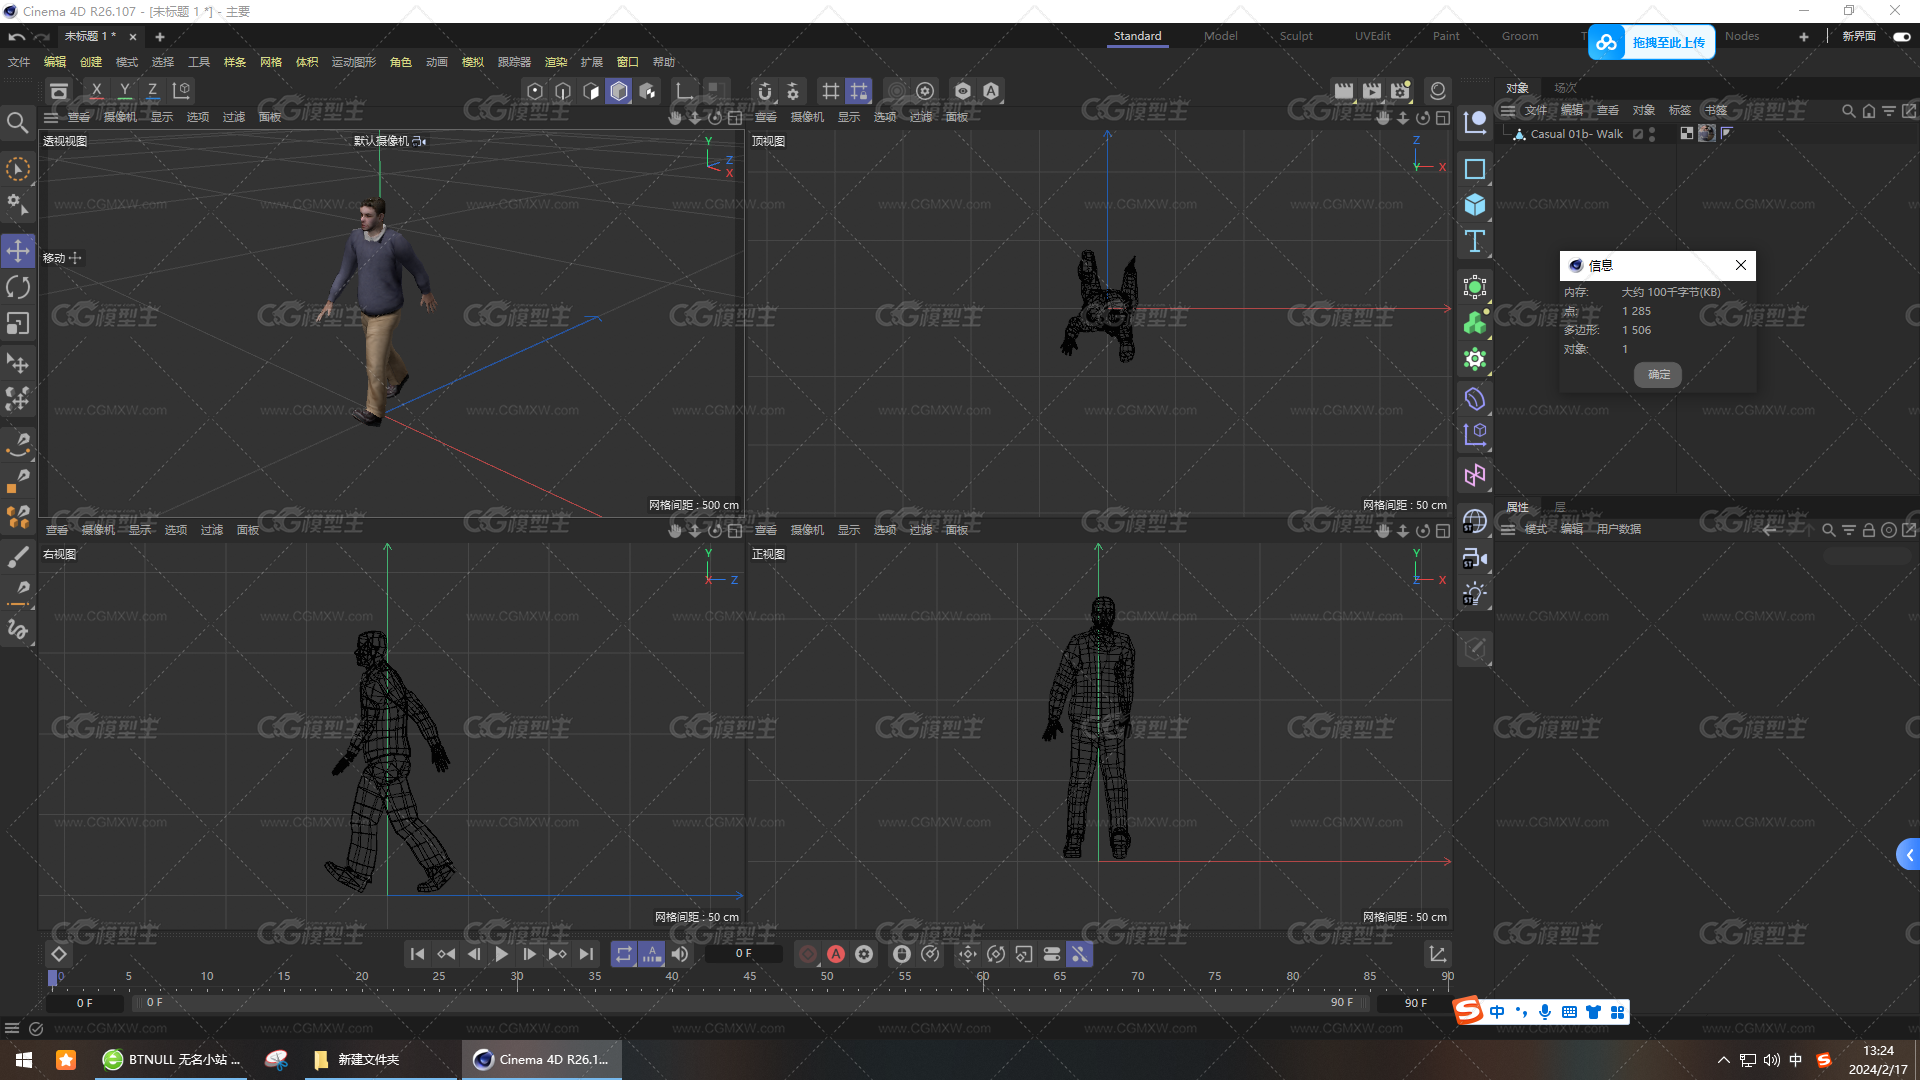Click 确定 button in info dialog

pyautogui.click(x=1658, y=374)
